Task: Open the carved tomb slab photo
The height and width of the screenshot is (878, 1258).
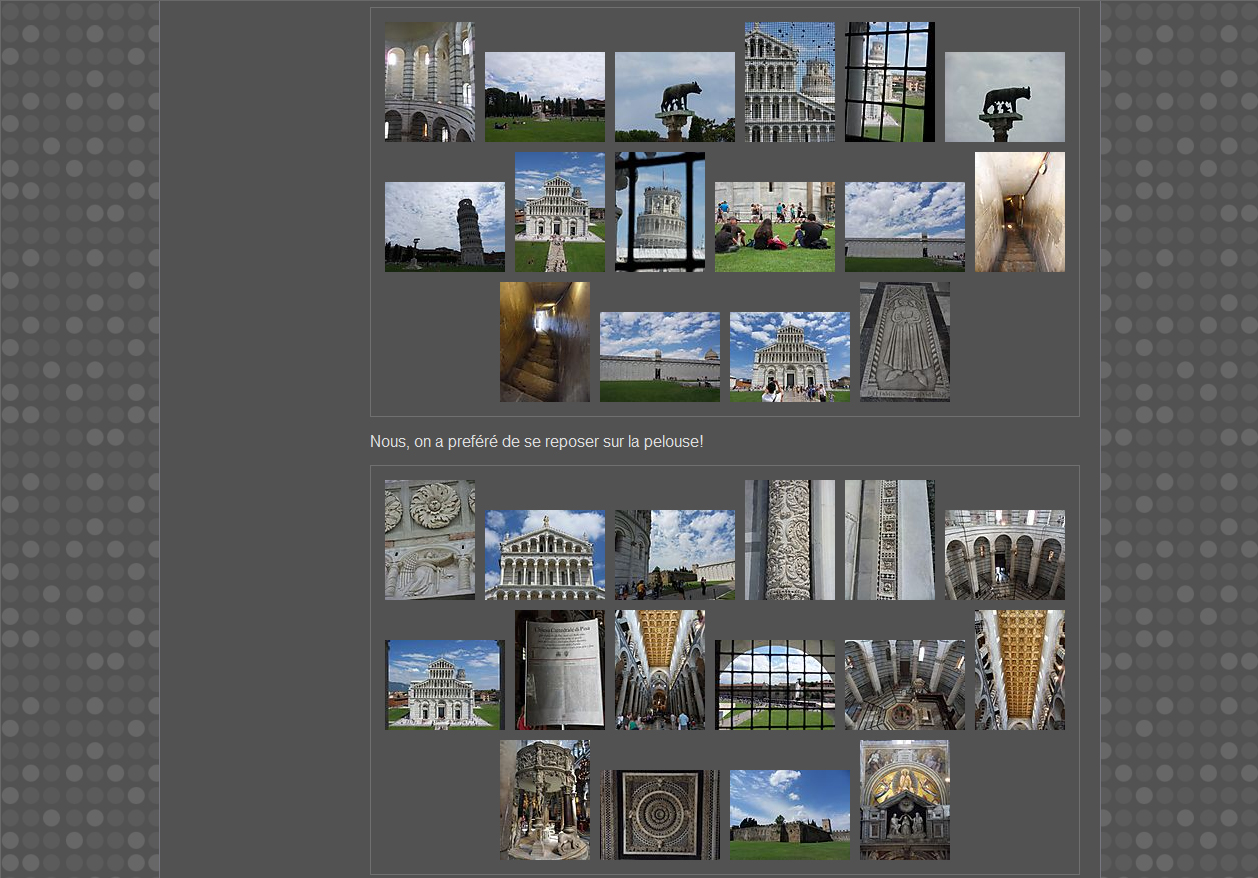Action: [904, 342]
